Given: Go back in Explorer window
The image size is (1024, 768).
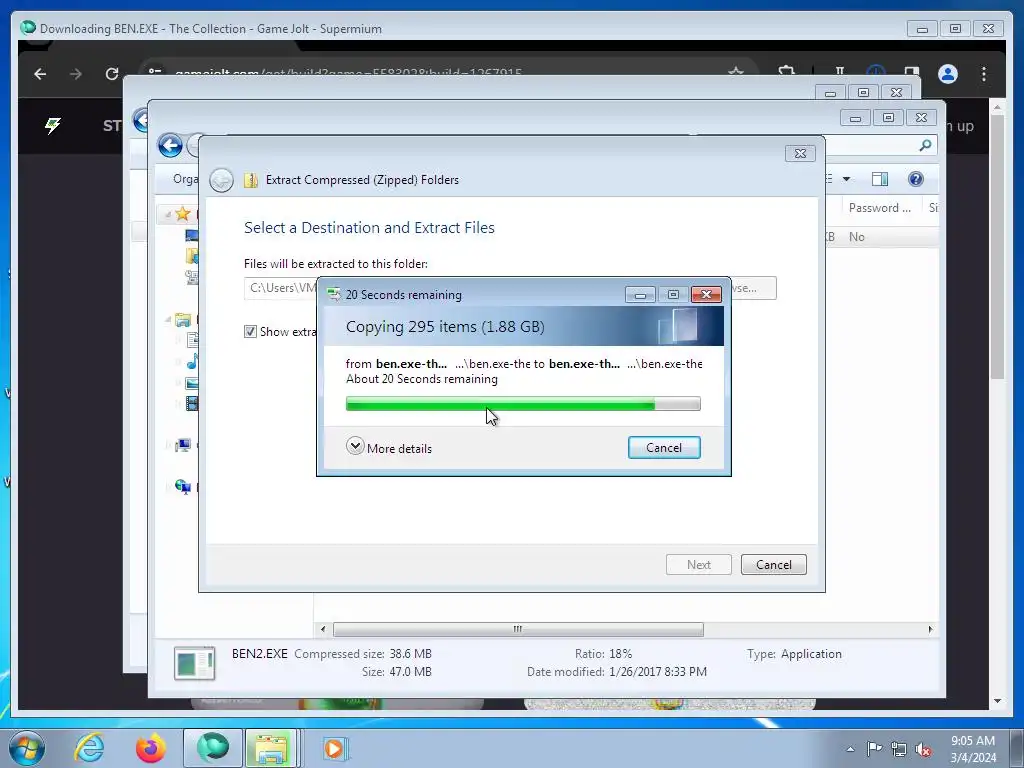Looking at the screenshot, I should [x=170, y=145].
